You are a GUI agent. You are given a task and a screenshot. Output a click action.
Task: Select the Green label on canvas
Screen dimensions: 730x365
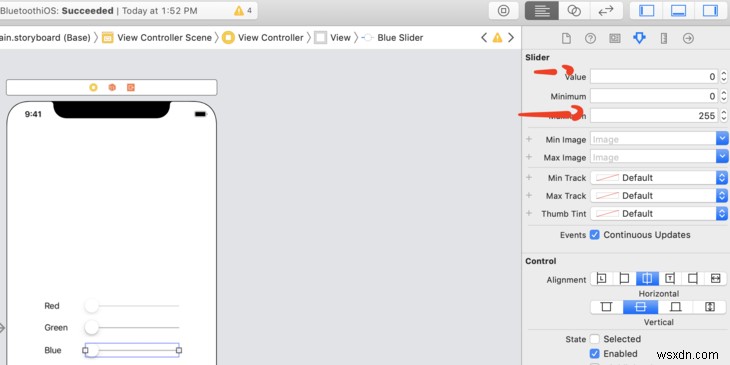coord(56,328)
